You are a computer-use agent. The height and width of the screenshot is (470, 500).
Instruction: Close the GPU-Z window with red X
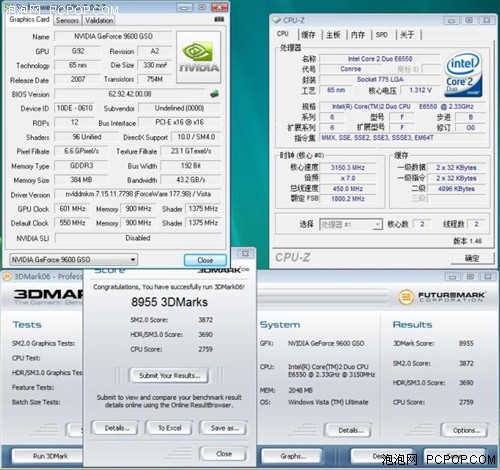click(x=220, y=7)
